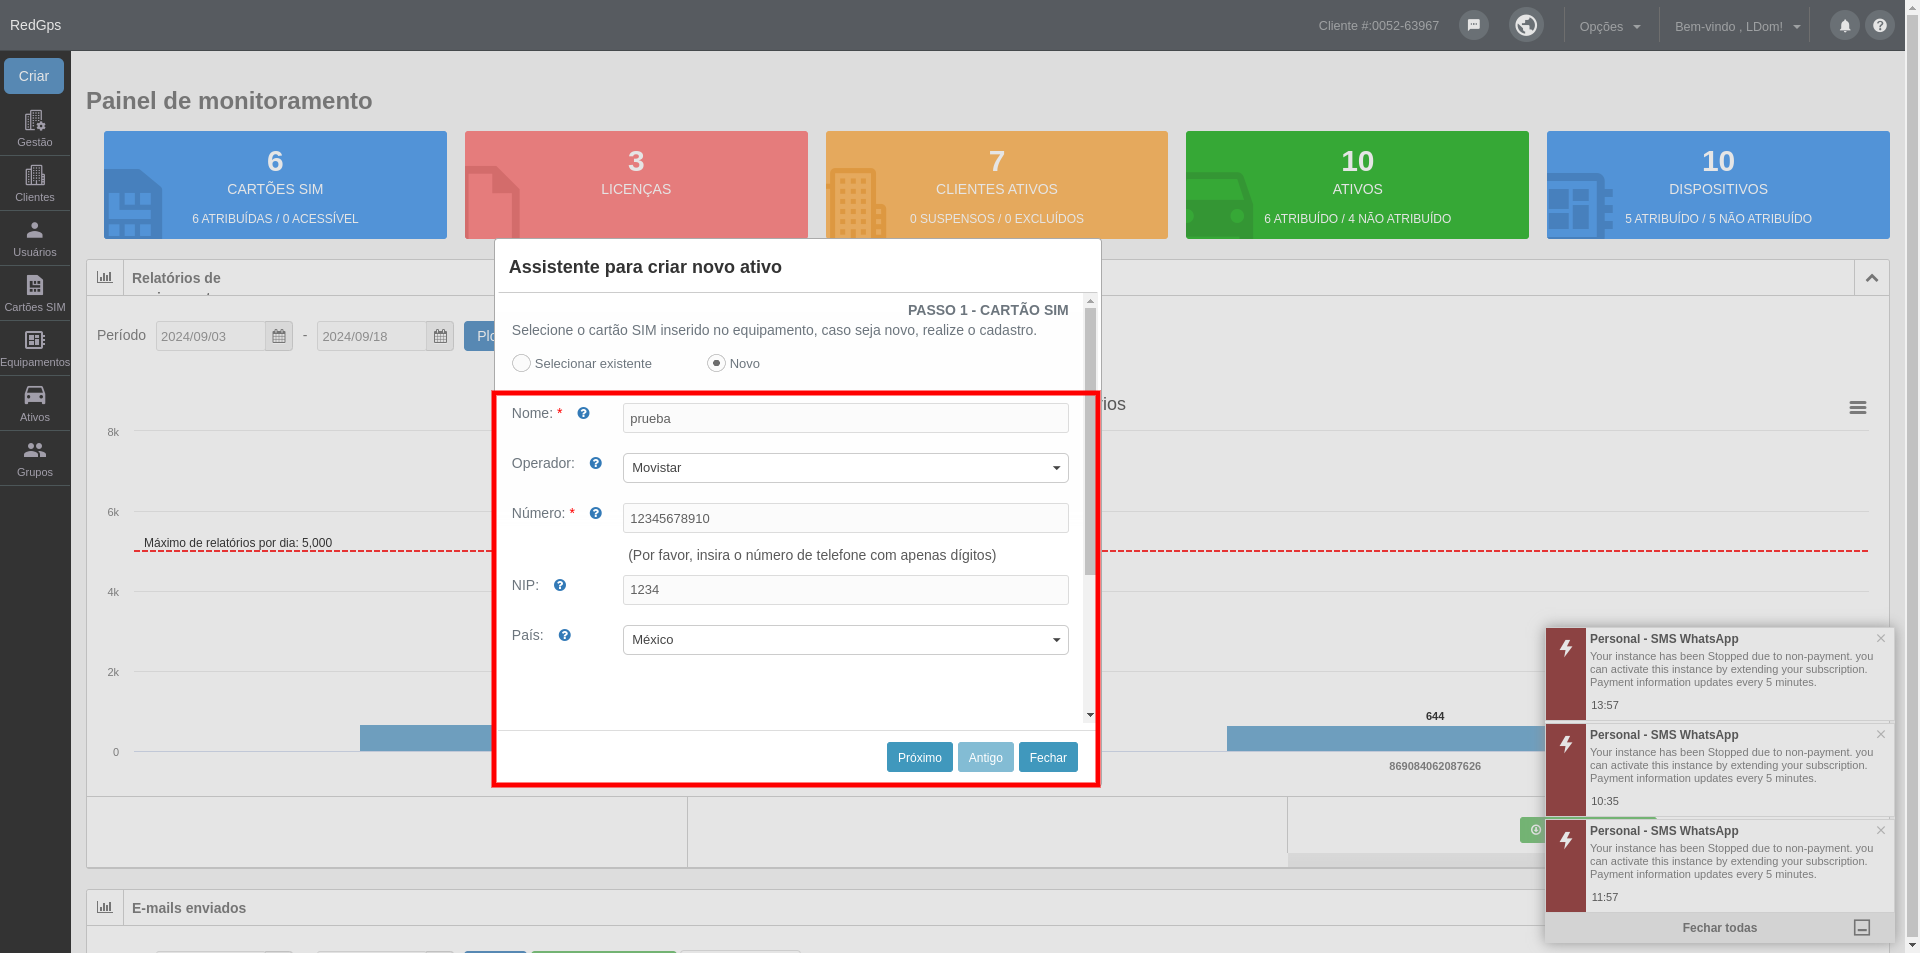Screen dimensions: 1920x953
Task: Open the chart hamburger menu icon
Action: pos(1858,407)
